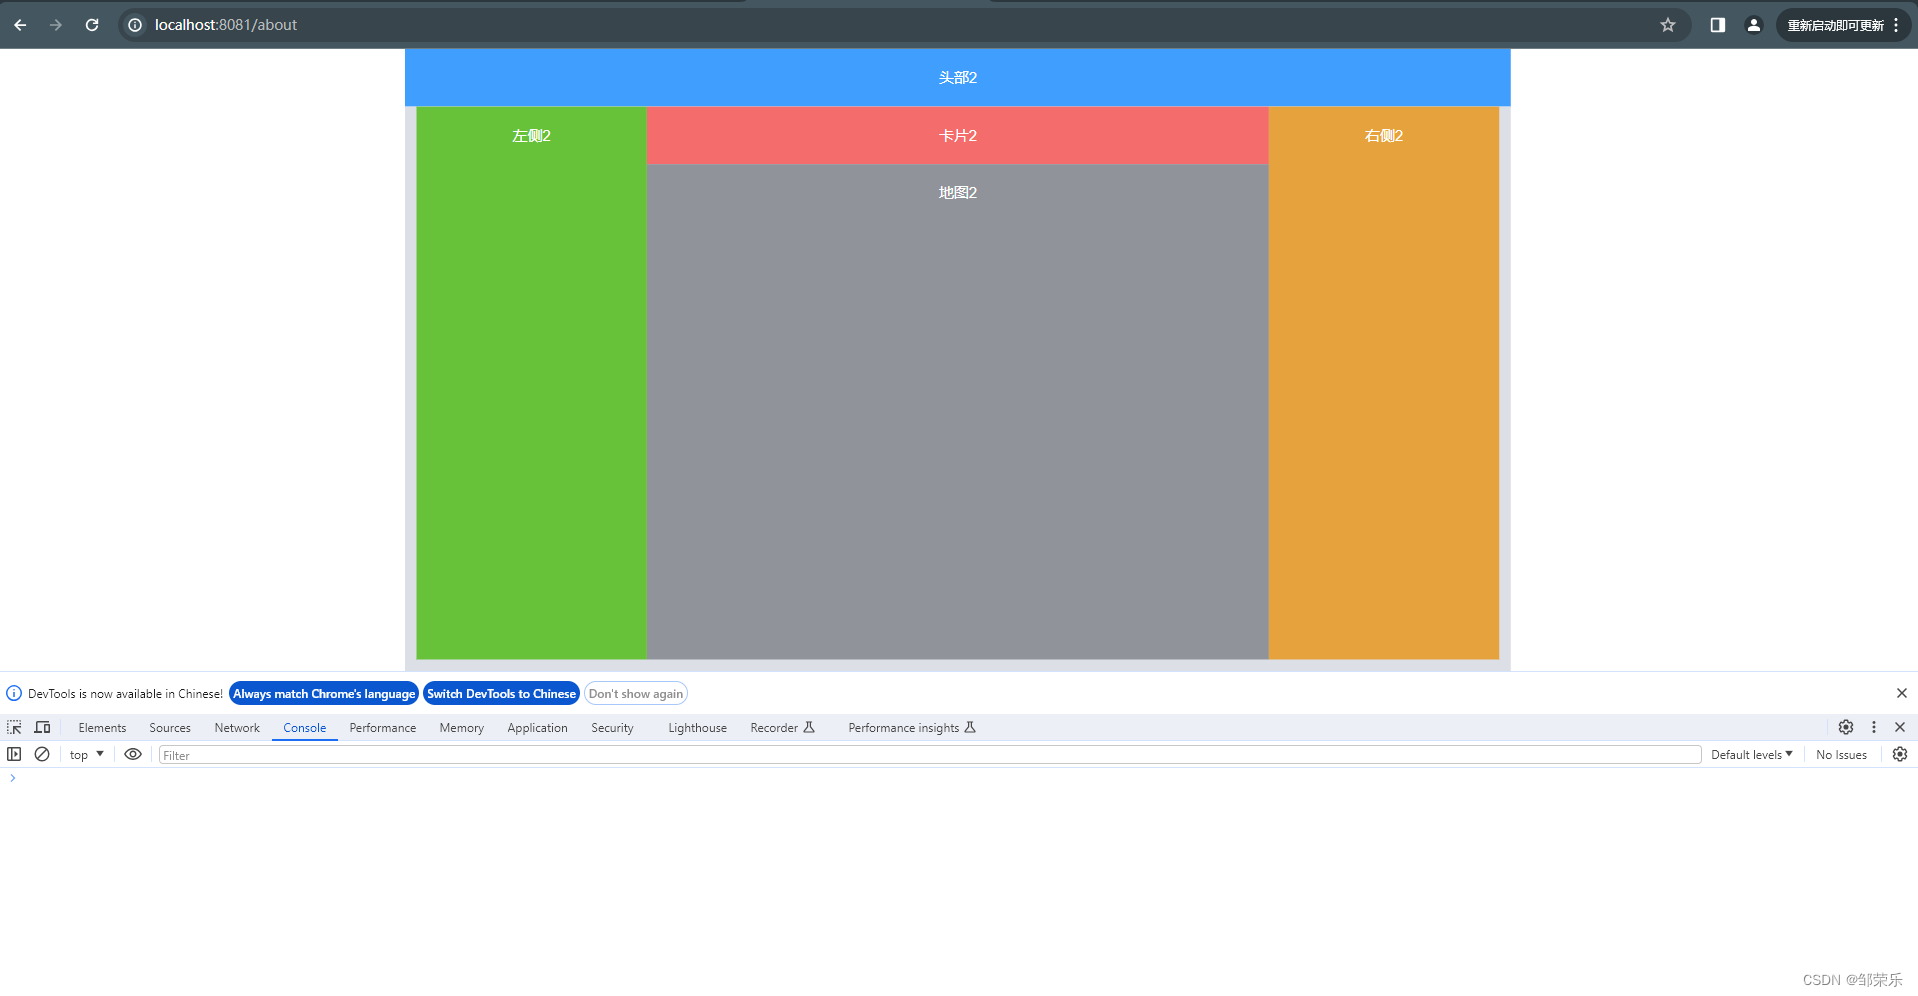Click Switch DevTools to Chinese
The width and height of the screenshot is (1918, 996).
click(x=501, y=694)
